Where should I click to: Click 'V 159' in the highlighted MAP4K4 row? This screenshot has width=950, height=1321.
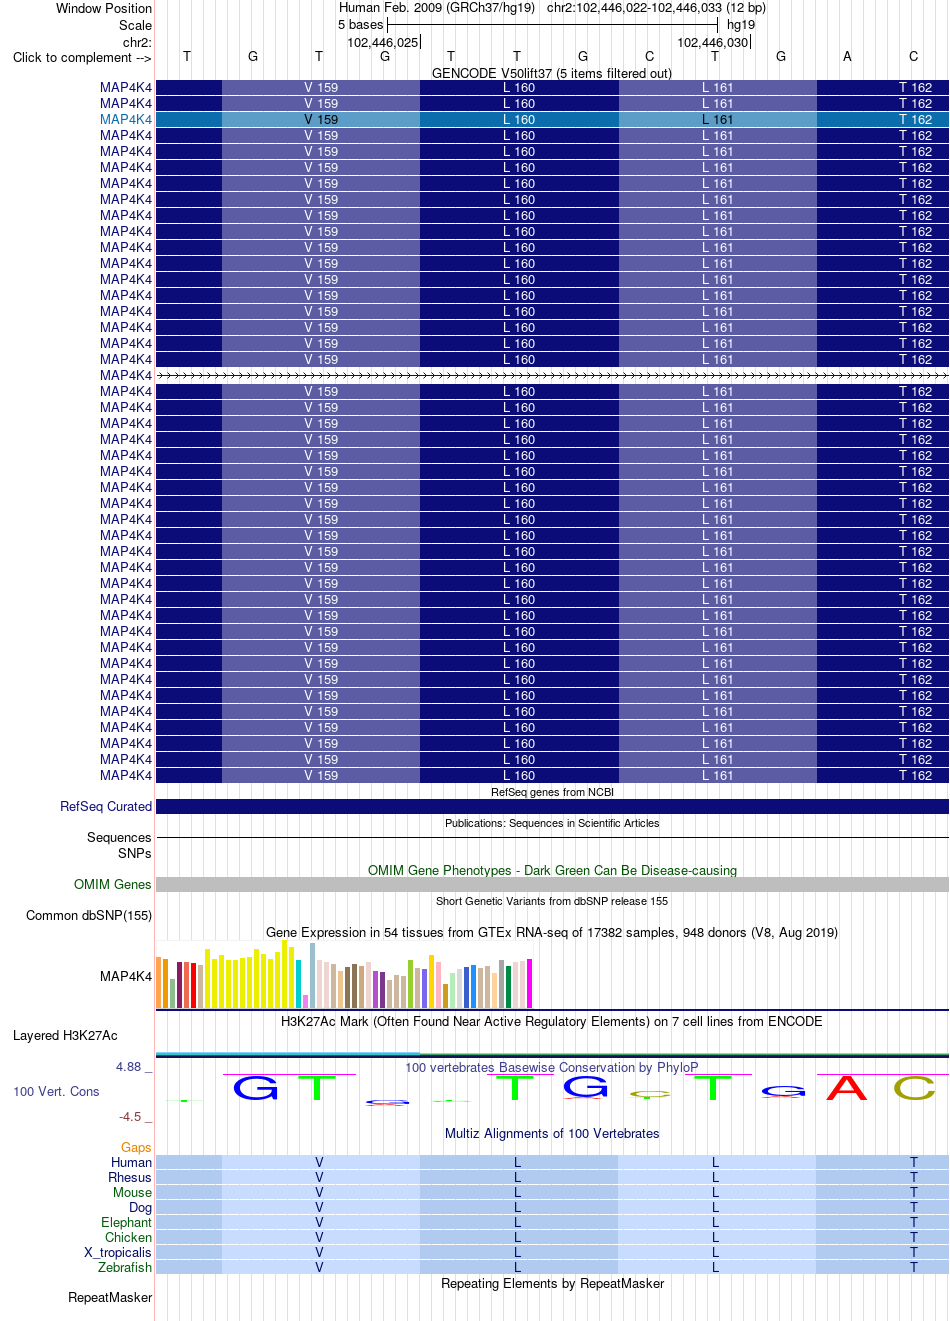pyautogui.click(x=321, y=119)
